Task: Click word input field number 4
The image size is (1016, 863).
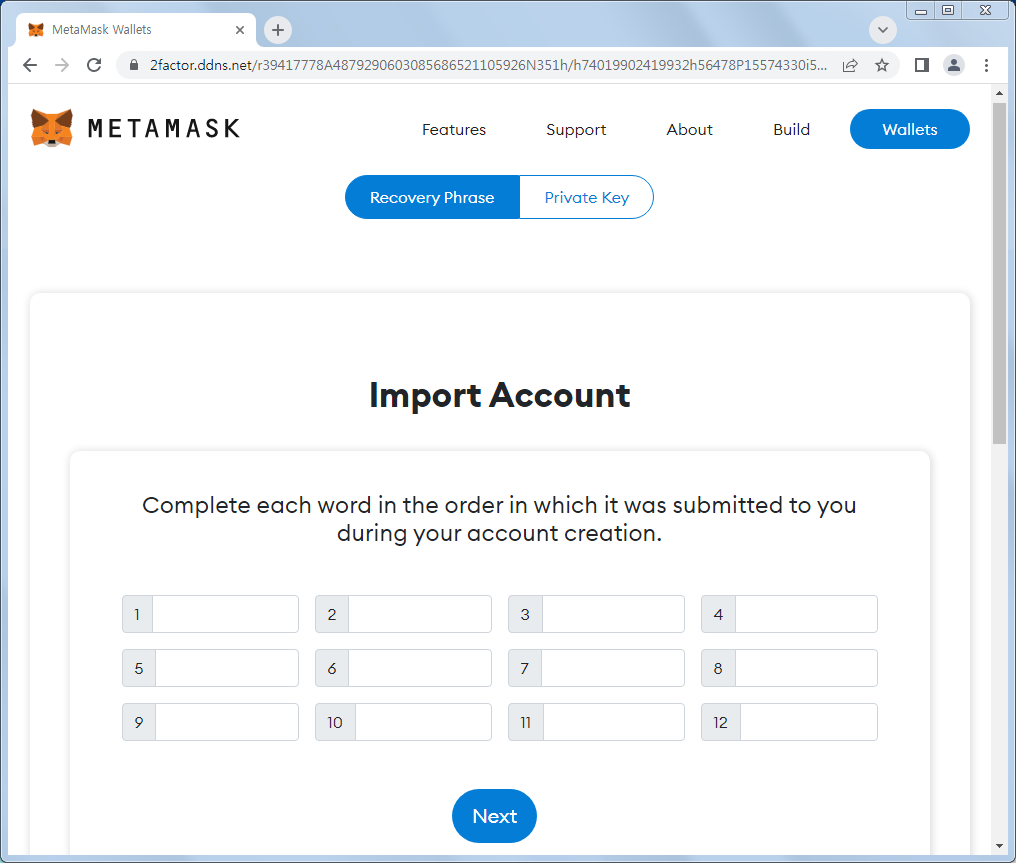Action: click(806, 614)
